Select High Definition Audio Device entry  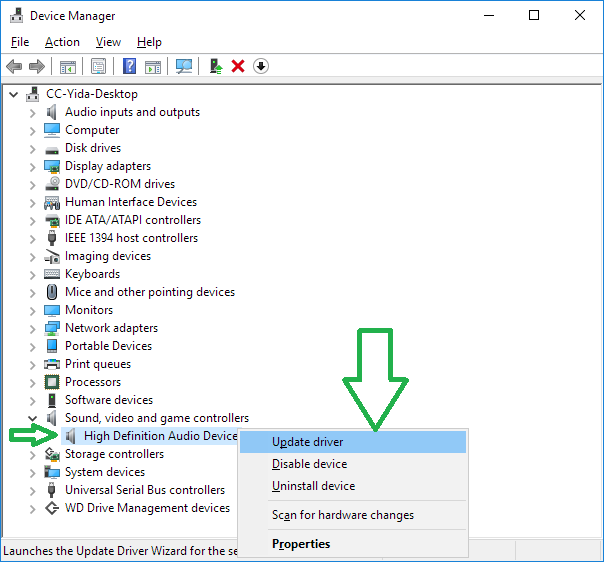(161, 436)
